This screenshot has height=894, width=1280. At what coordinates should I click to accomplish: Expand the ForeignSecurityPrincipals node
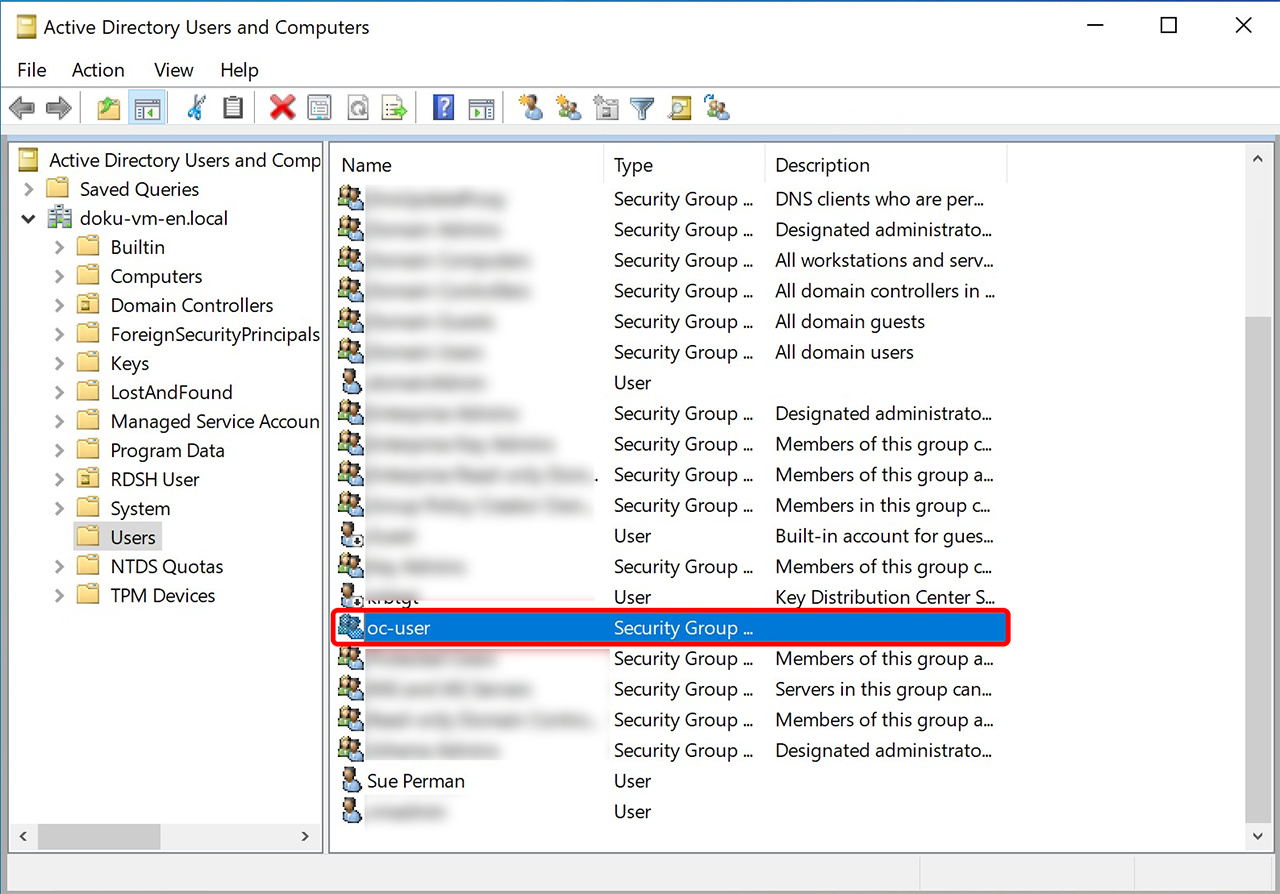point(59,334)
